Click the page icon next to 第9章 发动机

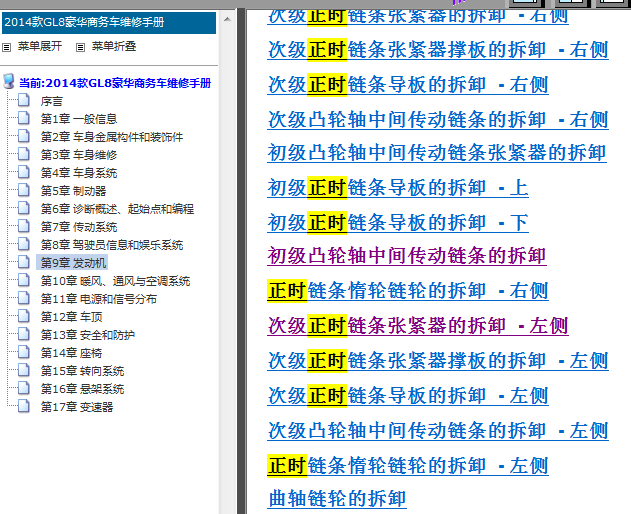pos(24,262)
